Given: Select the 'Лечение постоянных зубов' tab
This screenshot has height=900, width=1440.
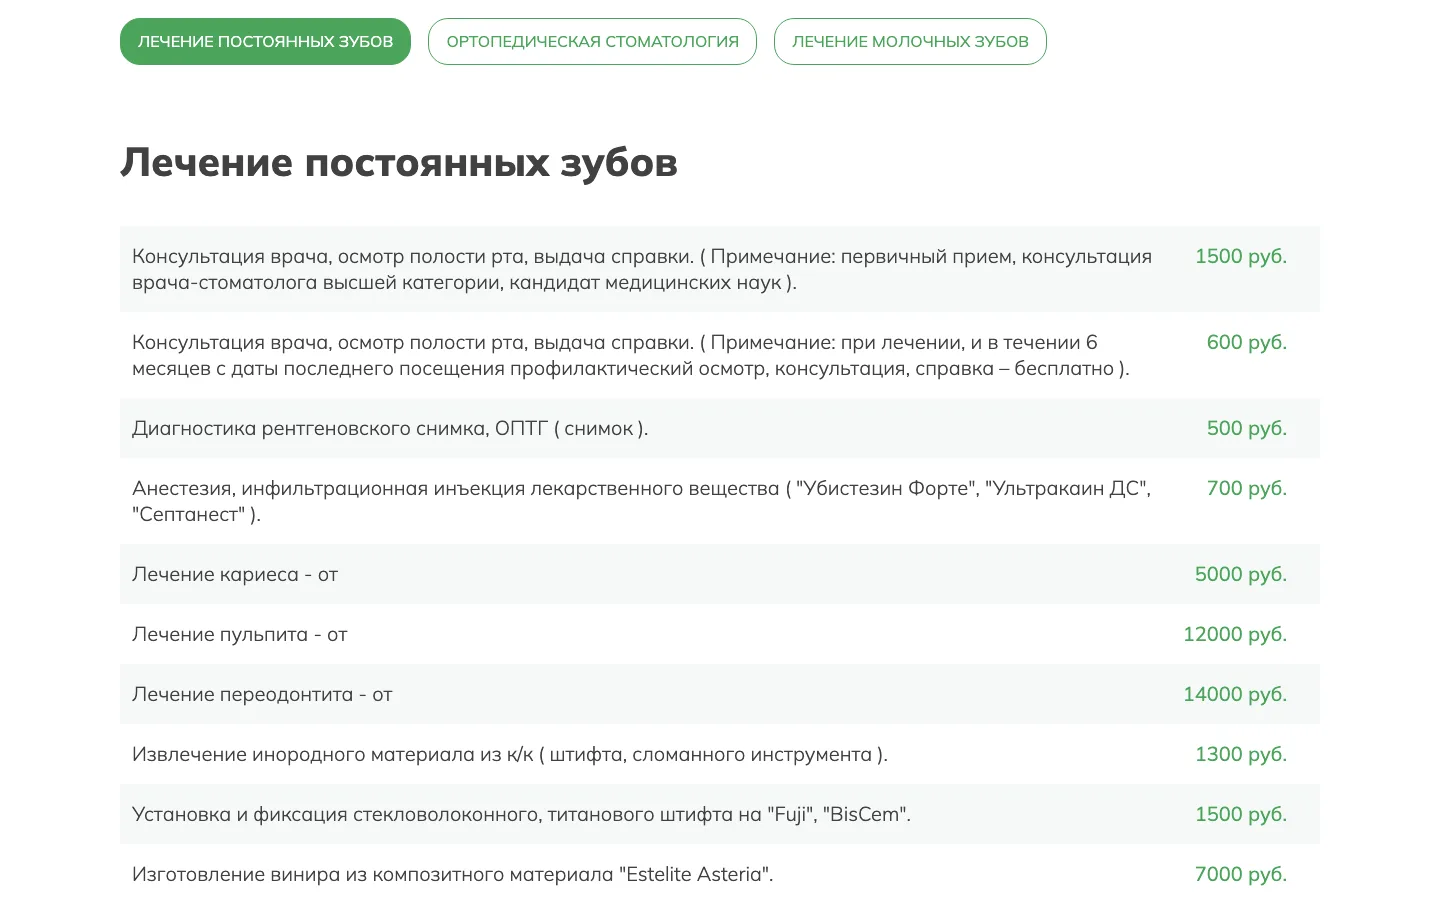Looking at the screenshot, I should [265, 41].
